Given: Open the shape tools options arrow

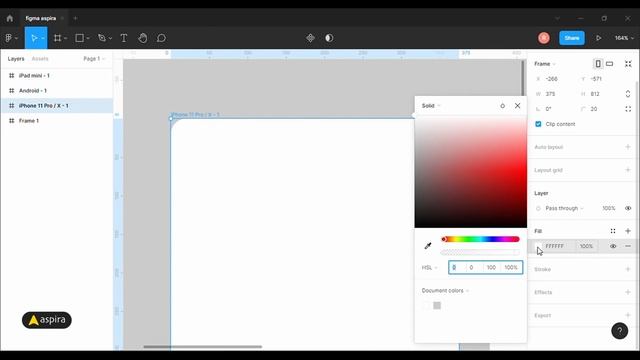Looking at the screenshot, I should (x=88, y=38).
